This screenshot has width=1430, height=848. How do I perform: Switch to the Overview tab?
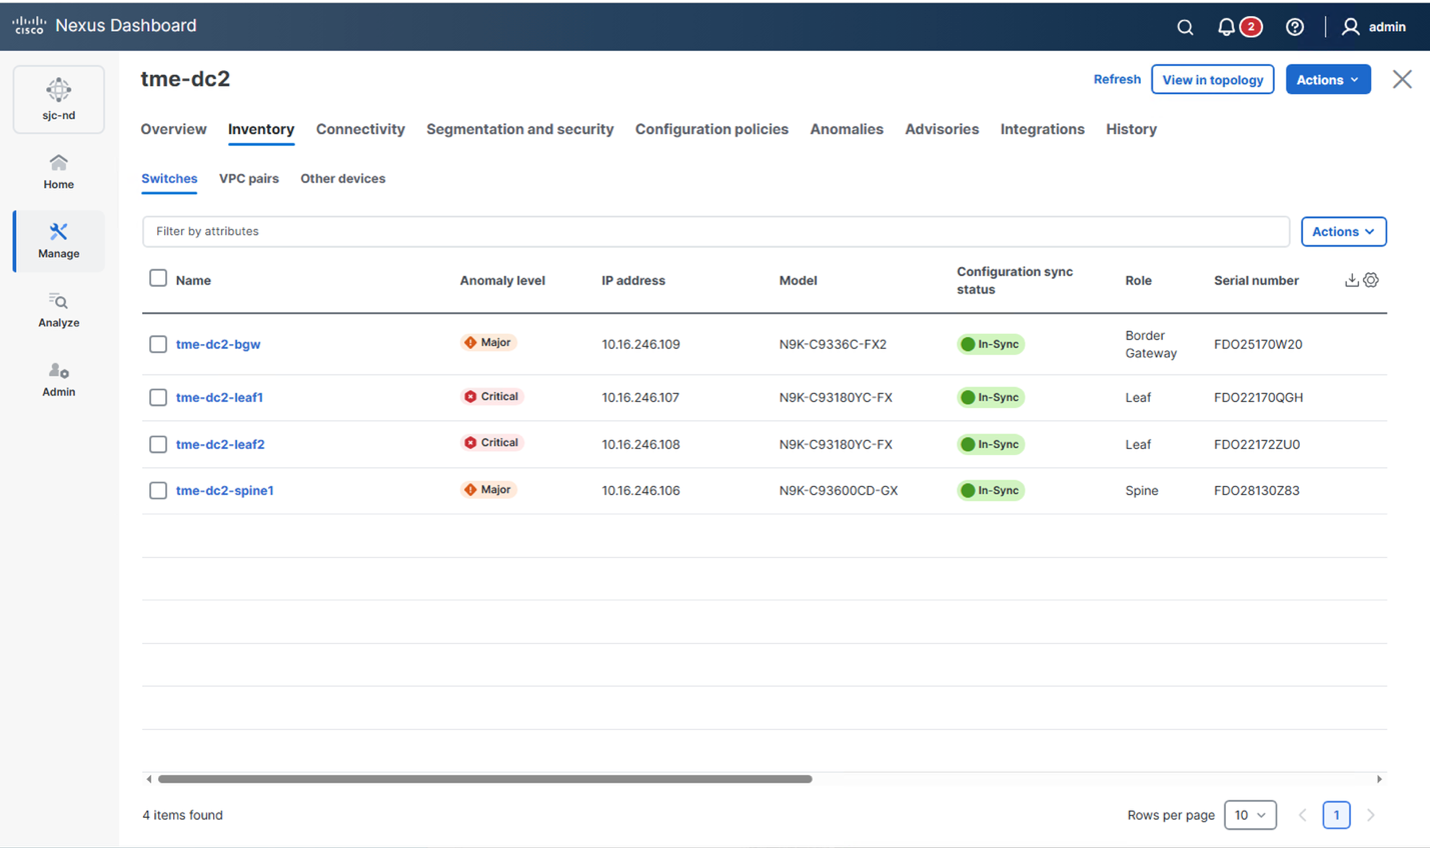pyautogui.click(x=174, y=129)
